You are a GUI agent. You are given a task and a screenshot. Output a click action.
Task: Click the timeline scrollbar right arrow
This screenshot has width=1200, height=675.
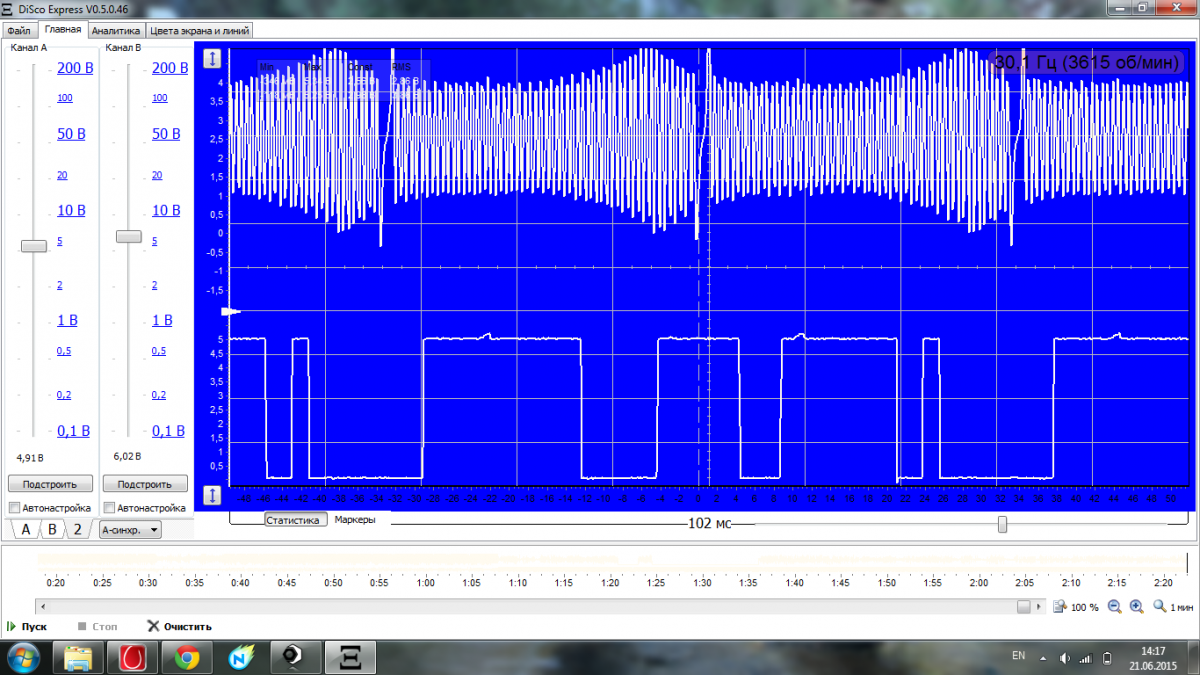(1040, 607)
